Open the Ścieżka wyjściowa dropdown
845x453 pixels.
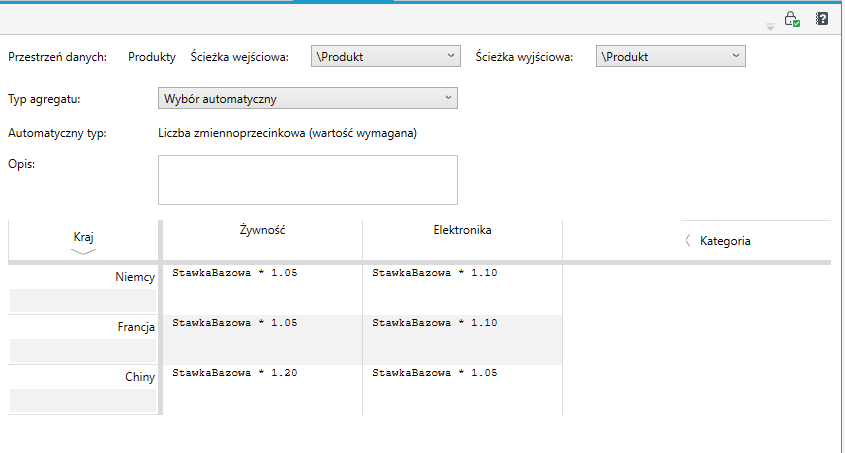pyautogui.click(x=670, y=56)
